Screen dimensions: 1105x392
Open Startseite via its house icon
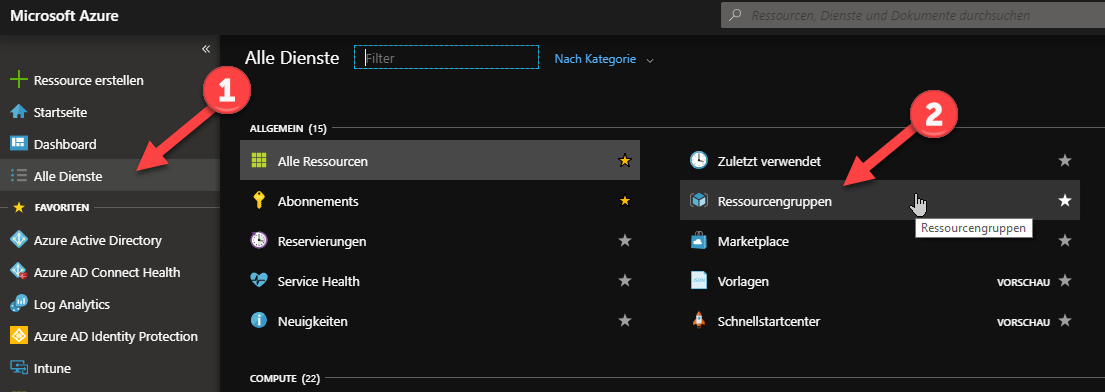click(x=18, y=112)
